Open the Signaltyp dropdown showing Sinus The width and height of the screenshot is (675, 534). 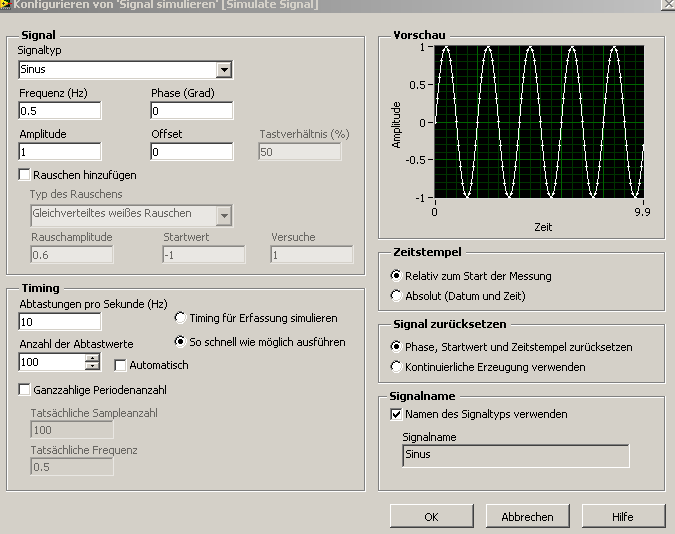point(224,70)
